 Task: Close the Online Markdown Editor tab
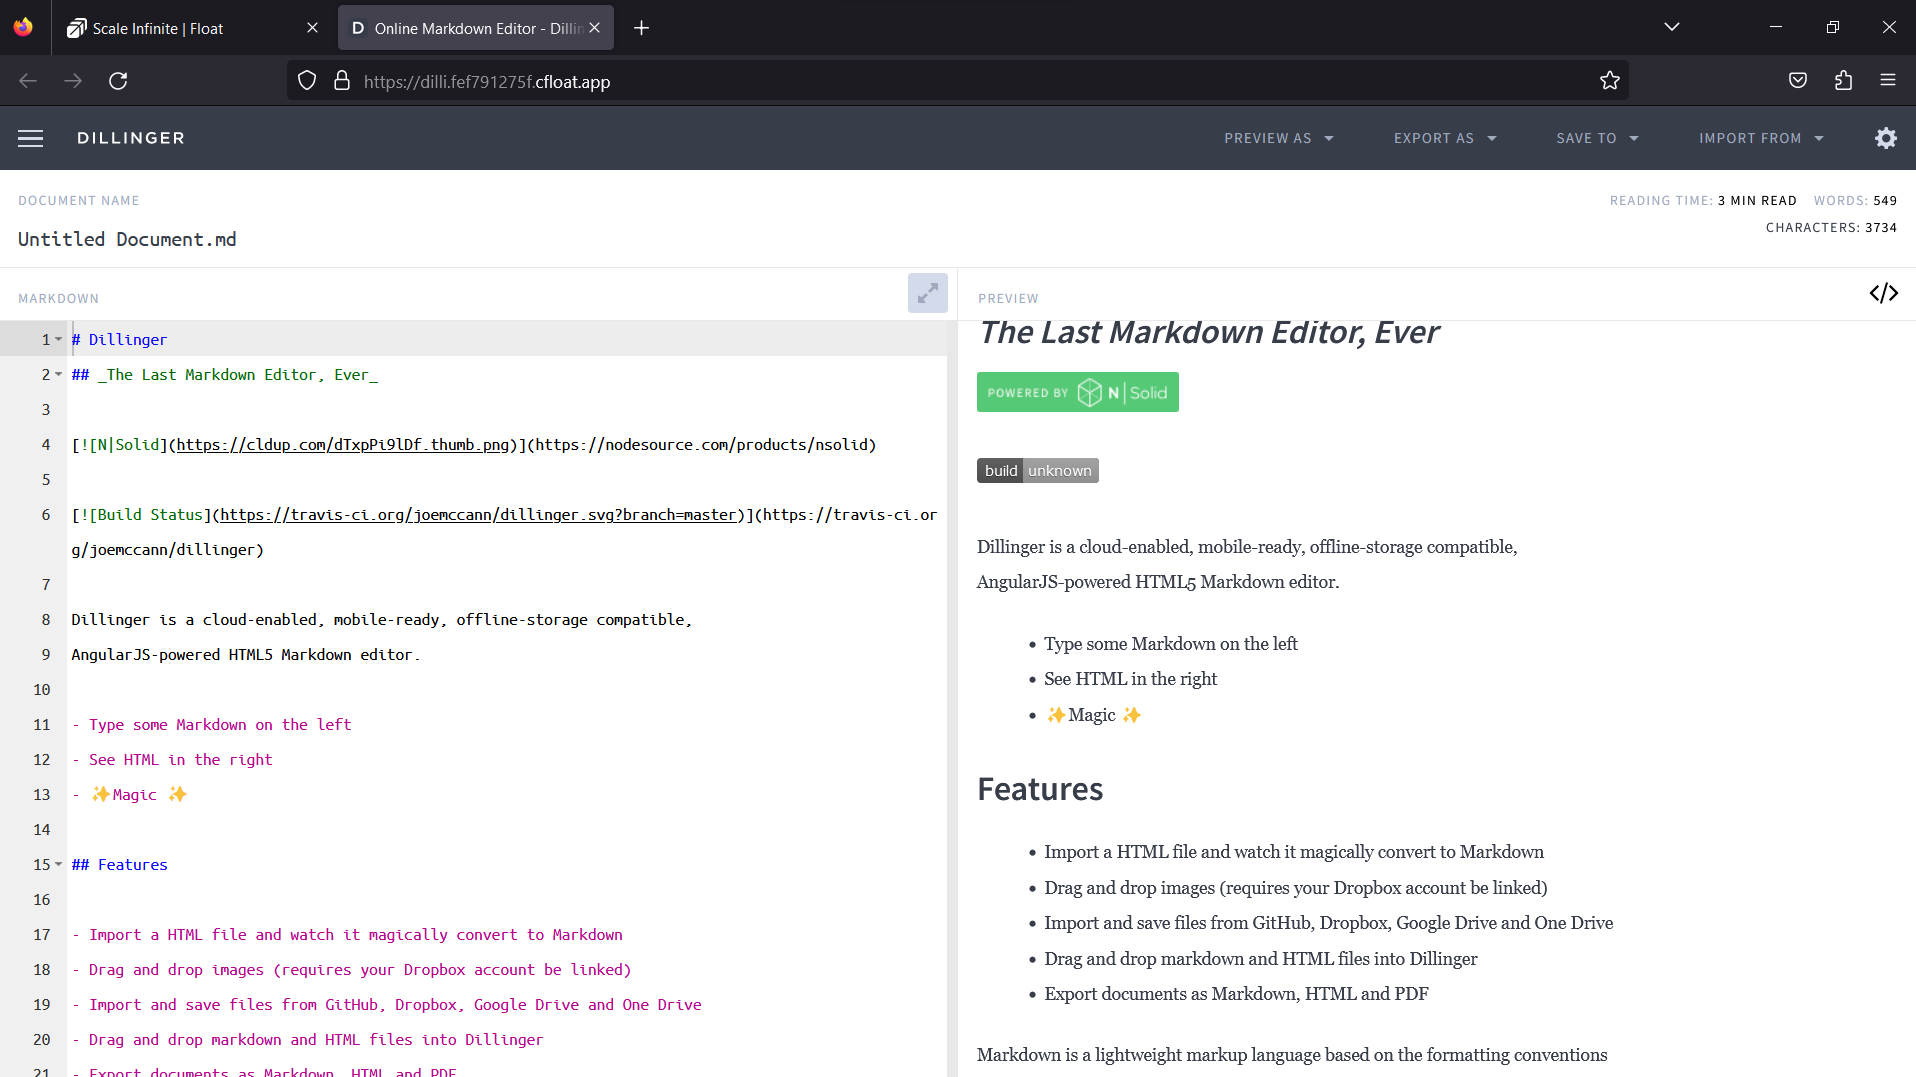595,28
